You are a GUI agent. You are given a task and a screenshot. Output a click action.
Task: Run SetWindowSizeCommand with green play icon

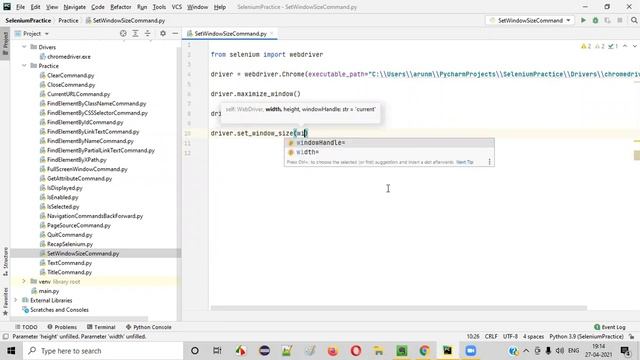(x=583, y=20)
